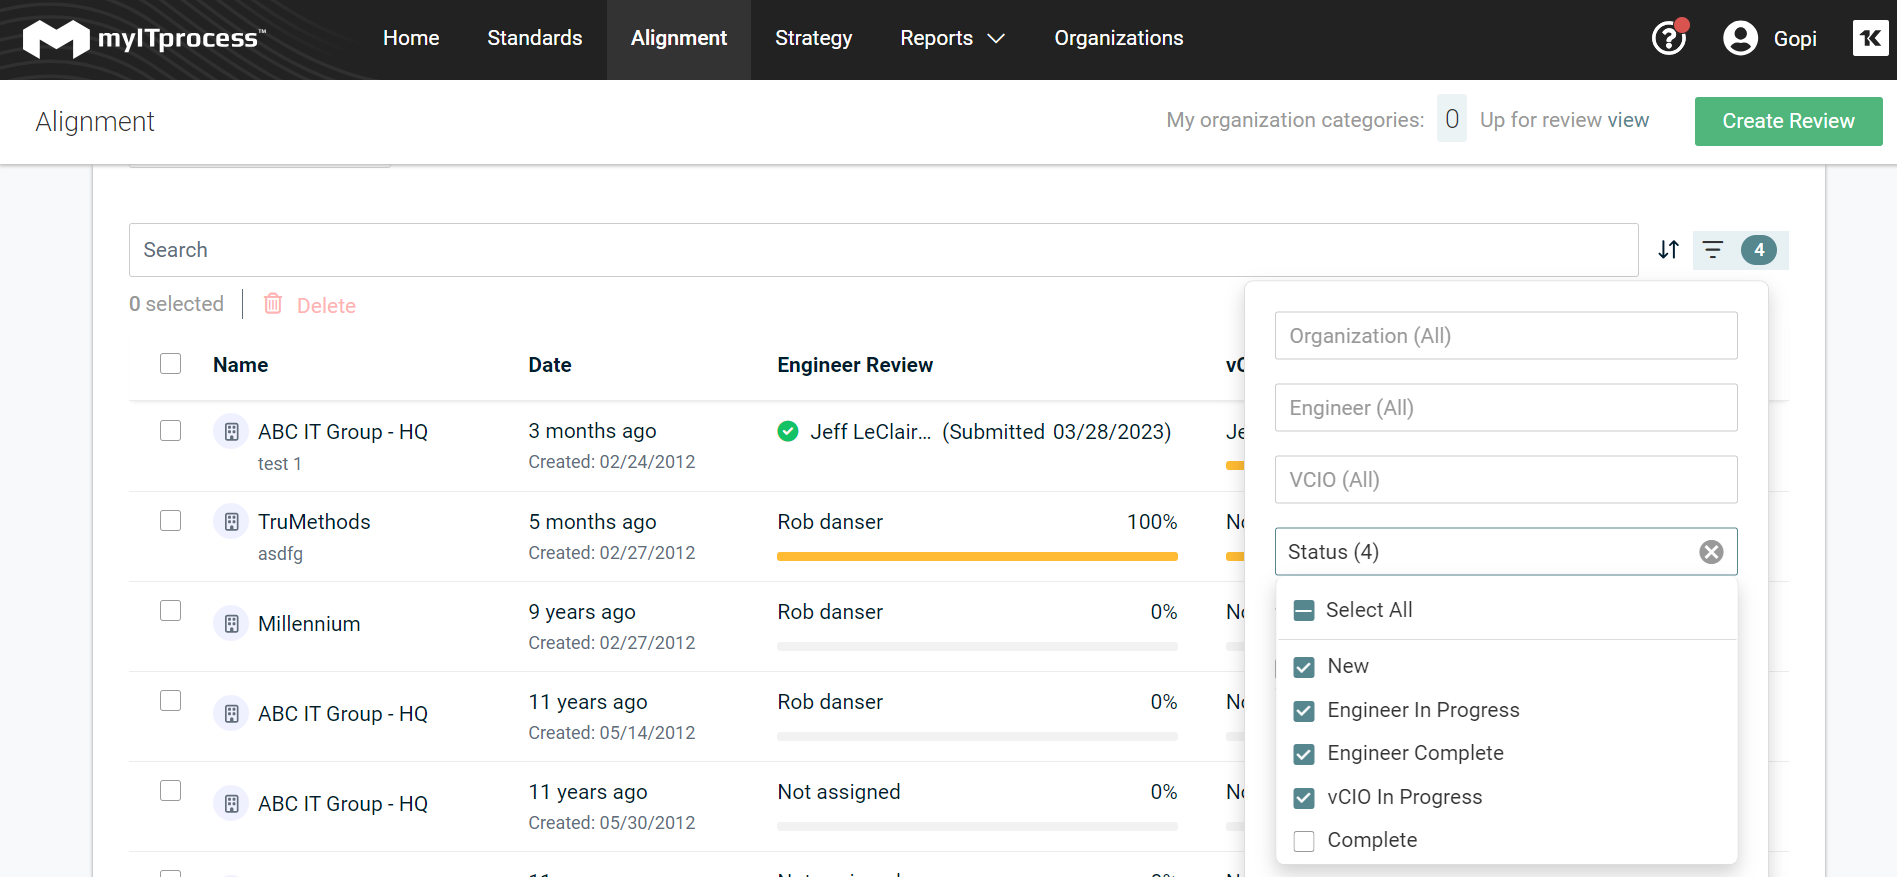Uncheck the New status checkbox
Viewport: 1897px width, 877px height.
pyautogui.click(x=1304, y=667)
